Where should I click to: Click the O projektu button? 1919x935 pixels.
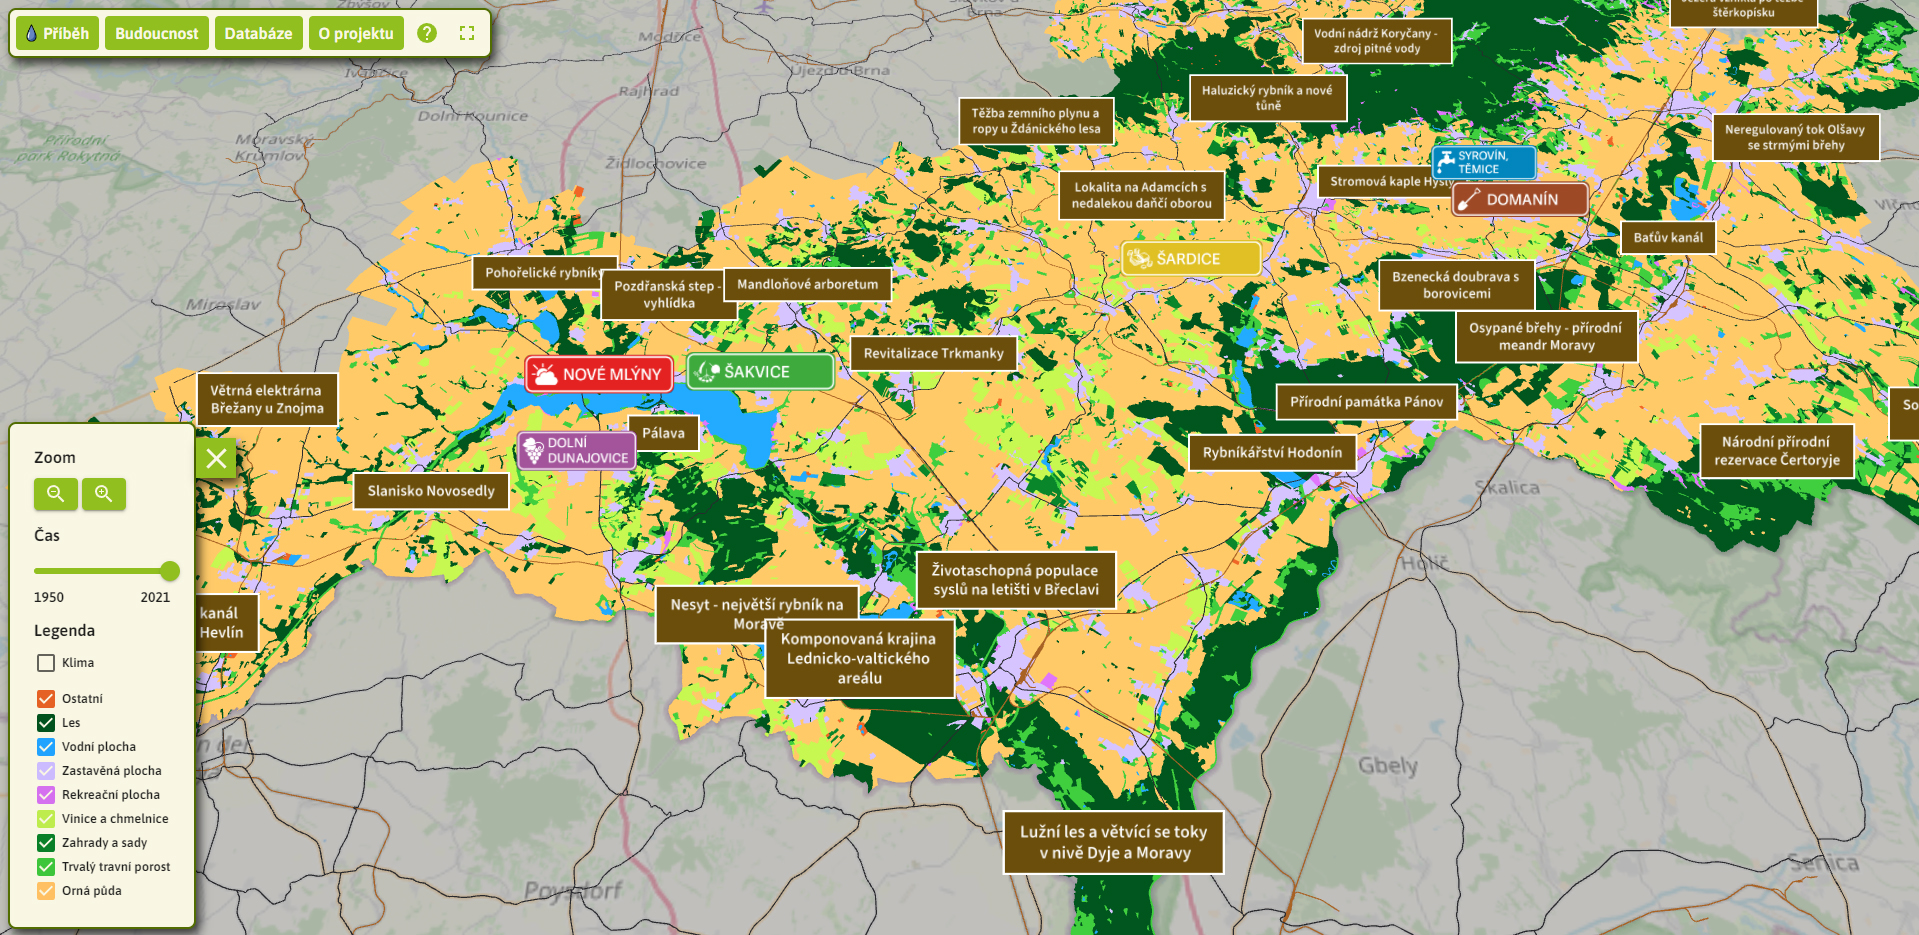pos(356,33)
